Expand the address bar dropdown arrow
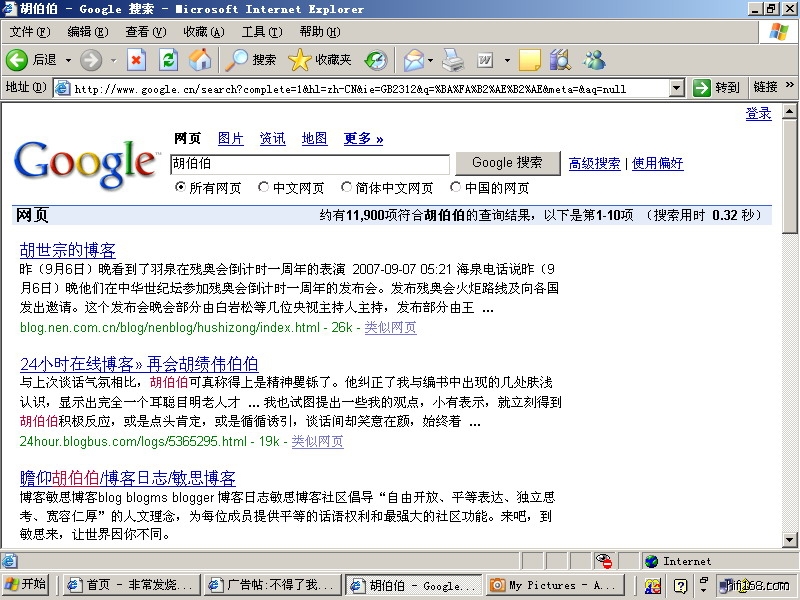 (x=676, y=88)
